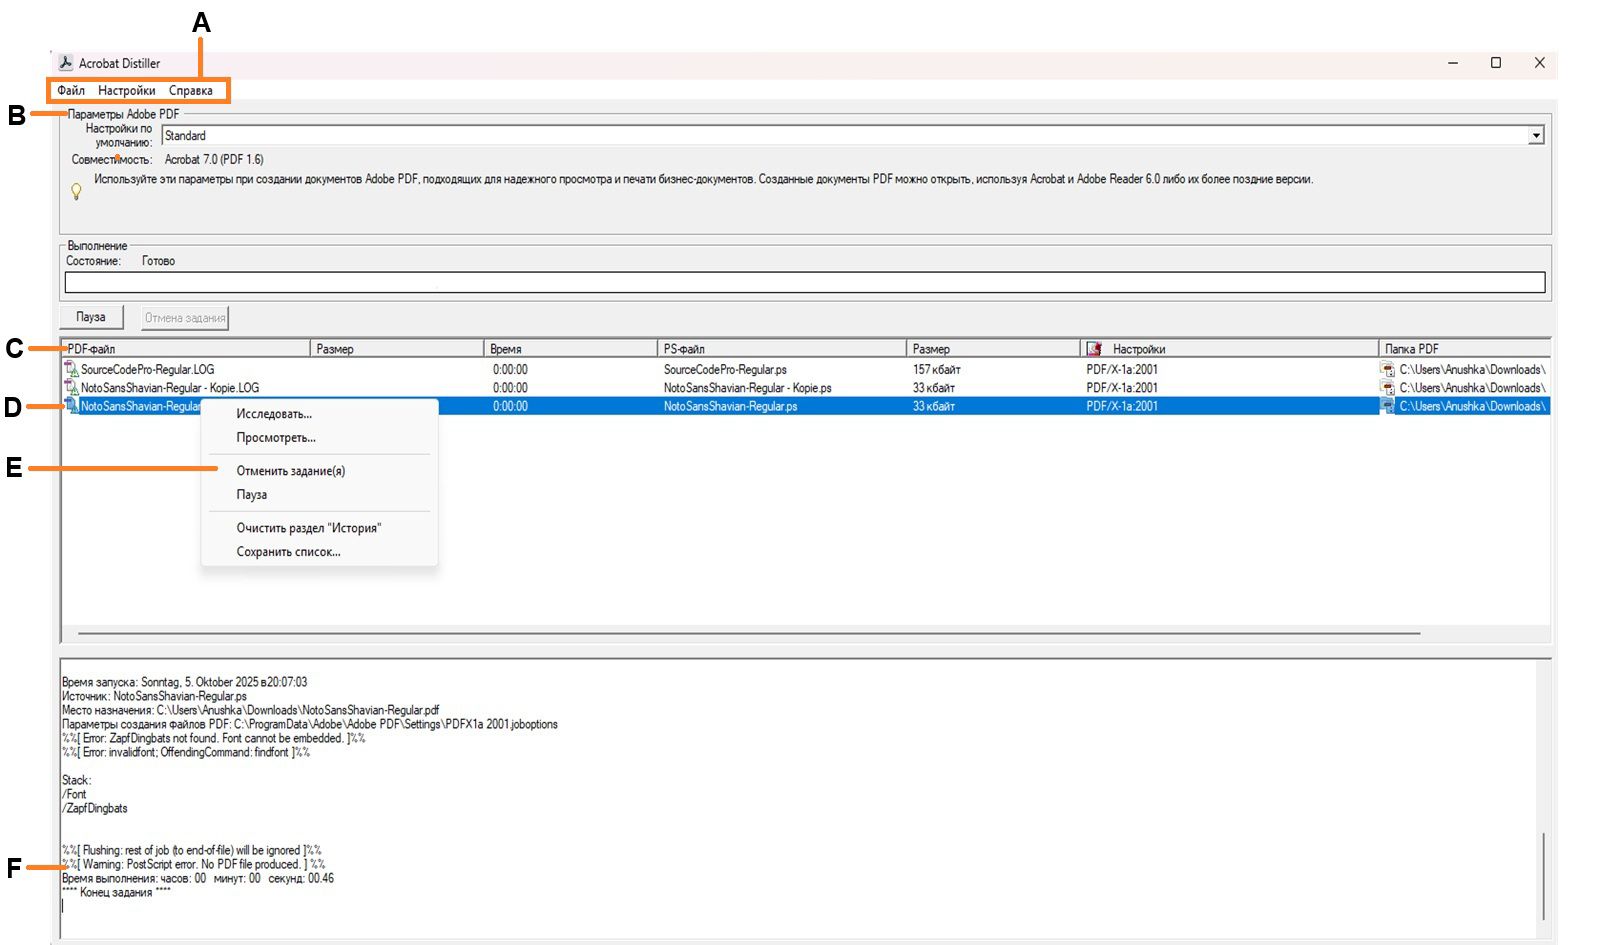Sort by the PS-файл column header

tap(782, 349)
